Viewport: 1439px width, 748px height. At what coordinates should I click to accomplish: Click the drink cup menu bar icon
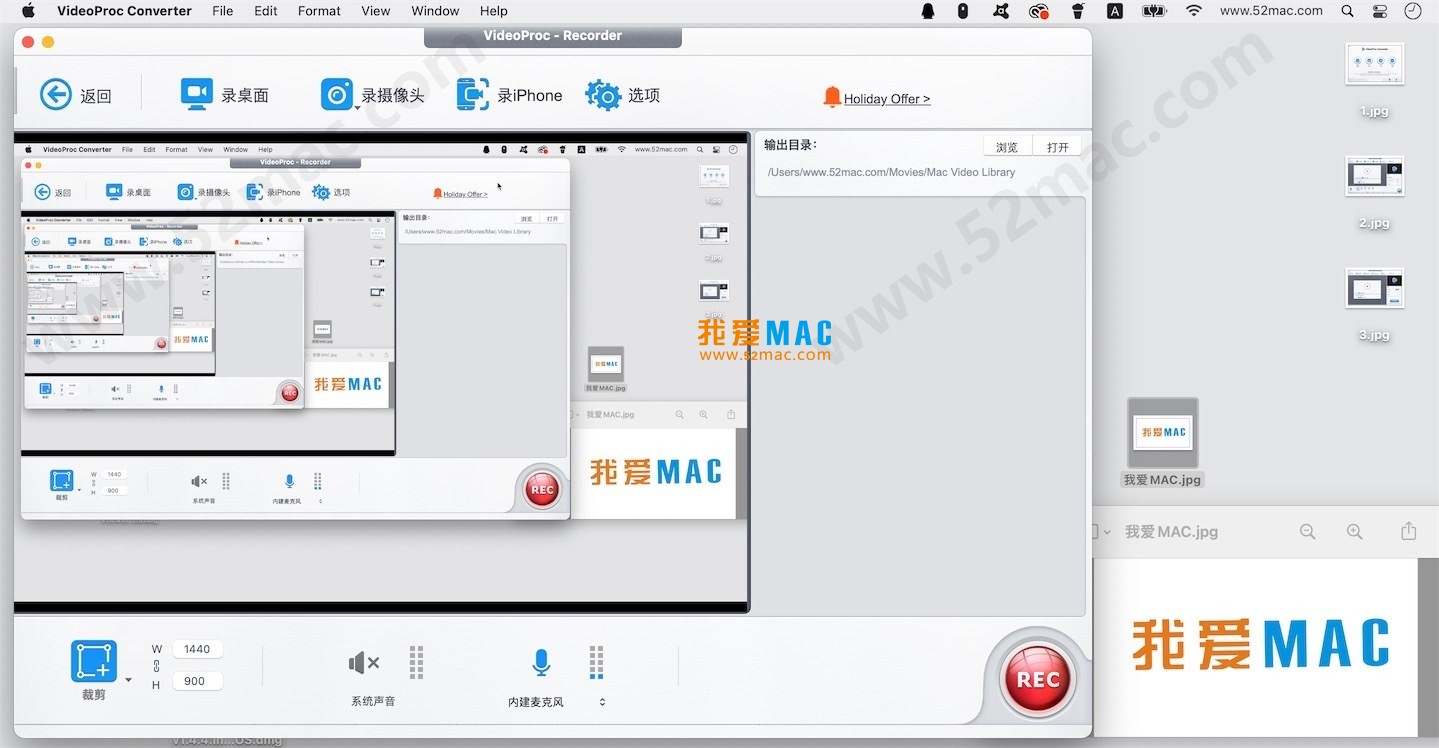pyautogui.click(x=1078, y=11)
